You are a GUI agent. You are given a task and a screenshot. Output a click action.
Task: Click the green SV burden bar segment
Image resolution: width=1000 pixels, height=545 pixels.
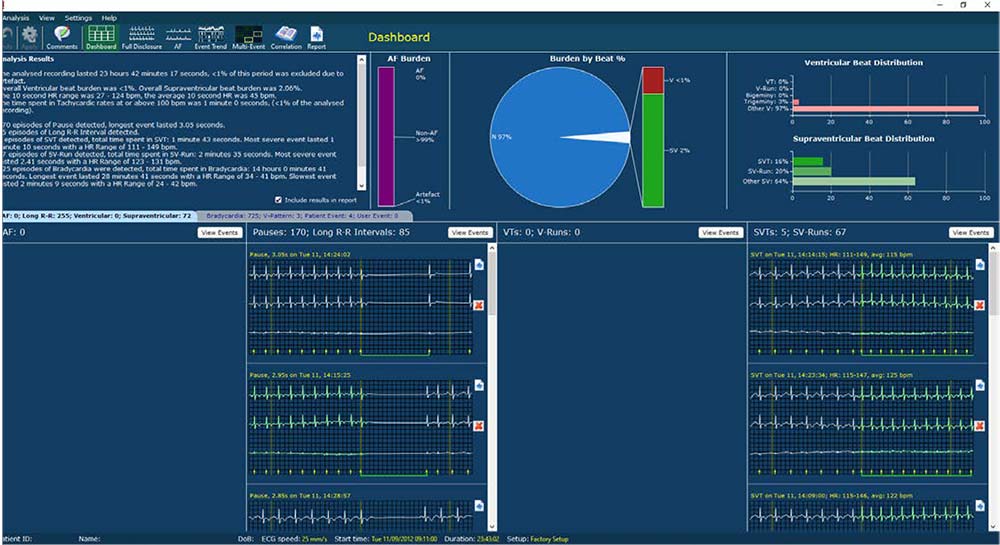click(653, 150)
